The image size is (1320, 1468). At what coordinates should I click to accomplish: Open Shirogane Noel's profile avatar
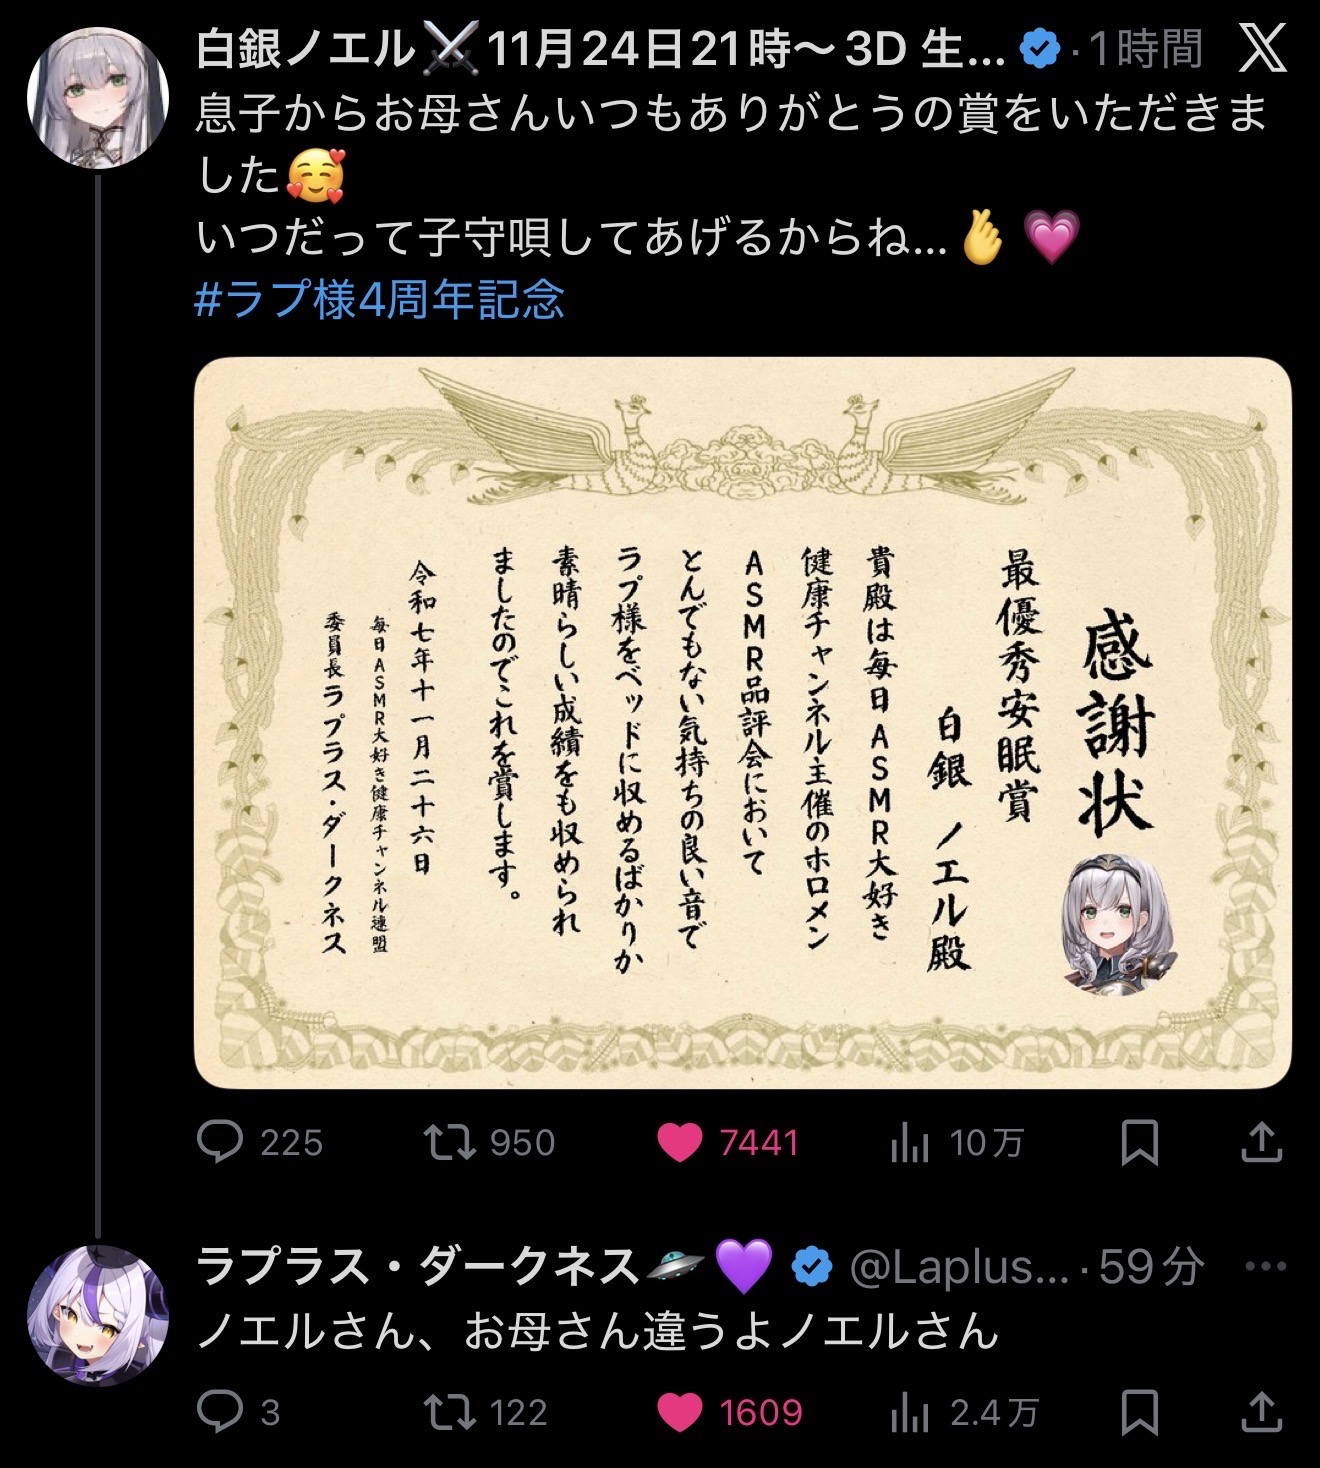coord(97,97)
